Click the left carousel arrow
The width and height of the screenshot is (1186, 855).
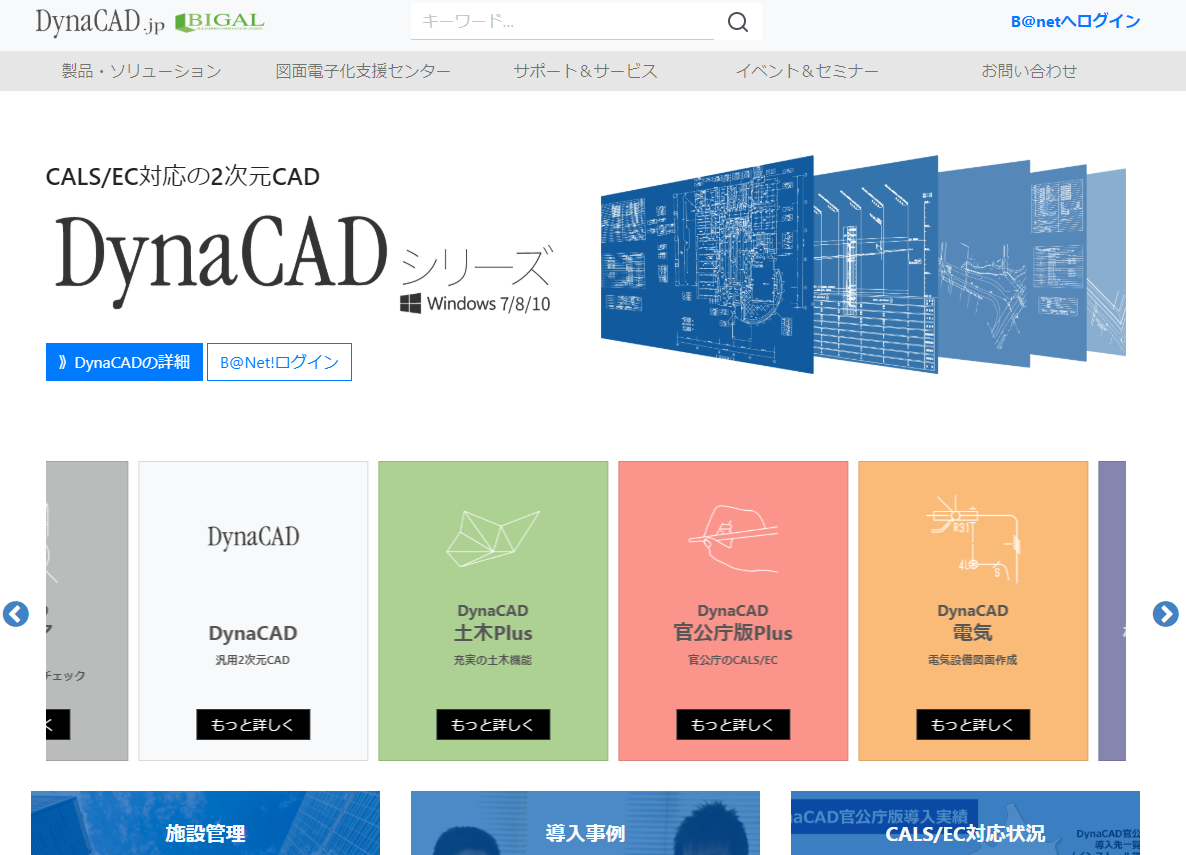pos(16,614)
